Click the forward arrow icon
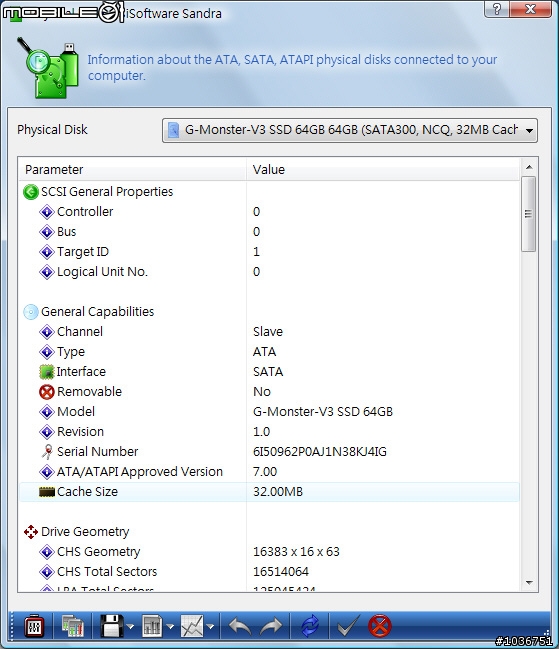The image size is (559, 649). (271, 626)
